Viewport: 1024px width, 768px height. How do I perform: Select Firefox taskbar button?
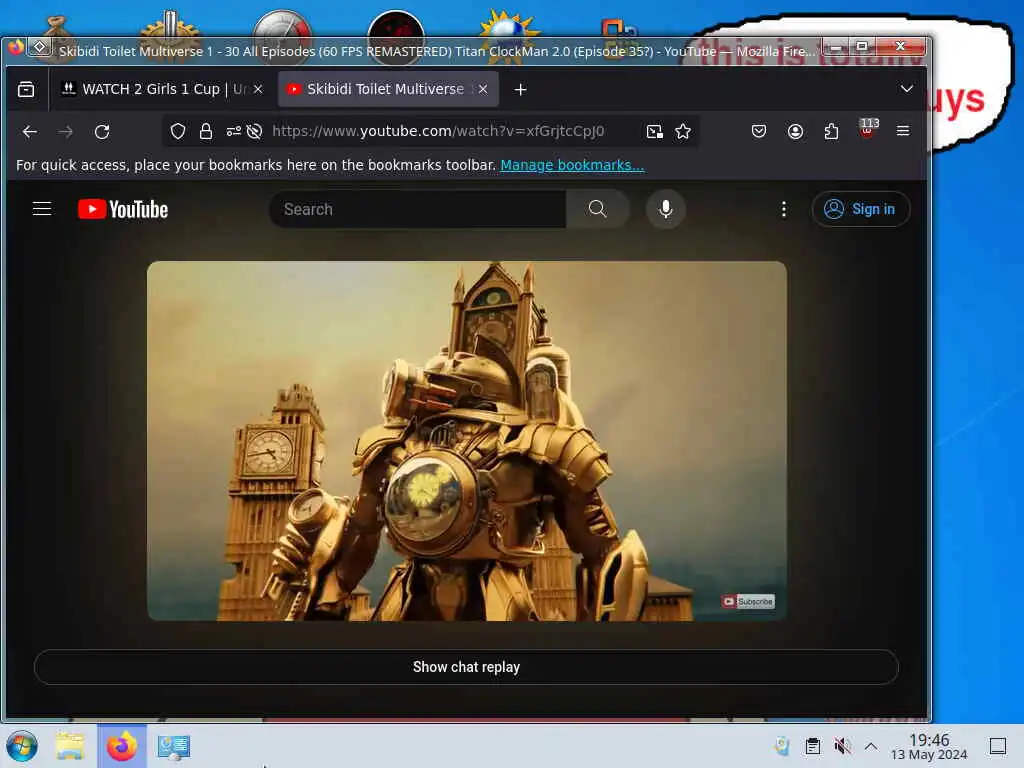122,746
